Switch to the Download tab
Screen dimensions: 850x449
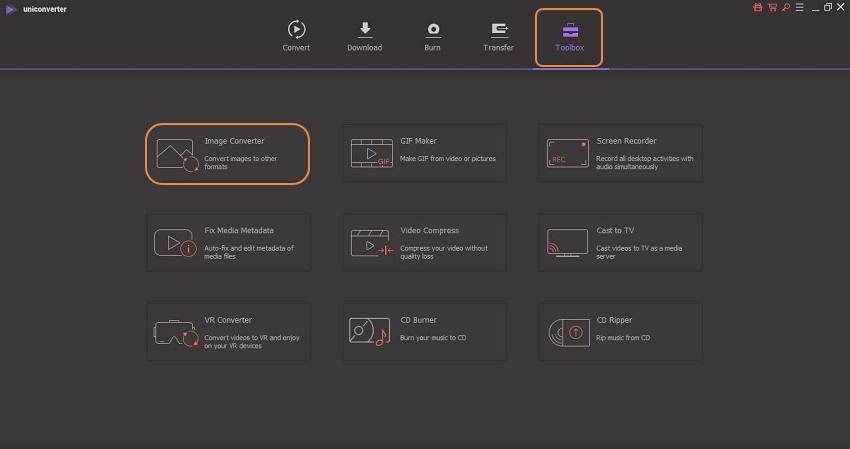[364, 36]
